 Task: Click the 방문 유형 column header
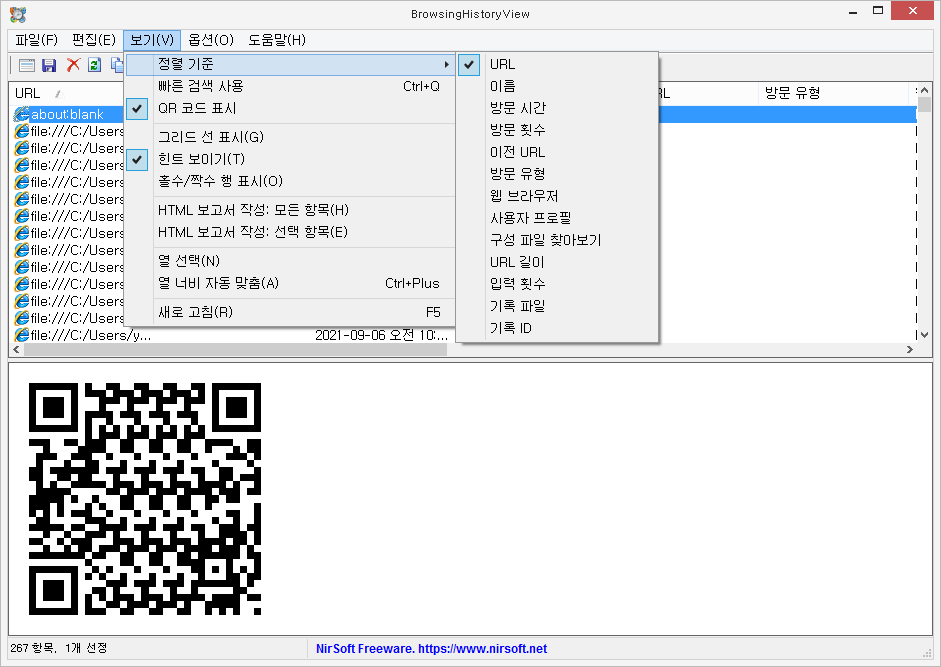pos(834,94)
